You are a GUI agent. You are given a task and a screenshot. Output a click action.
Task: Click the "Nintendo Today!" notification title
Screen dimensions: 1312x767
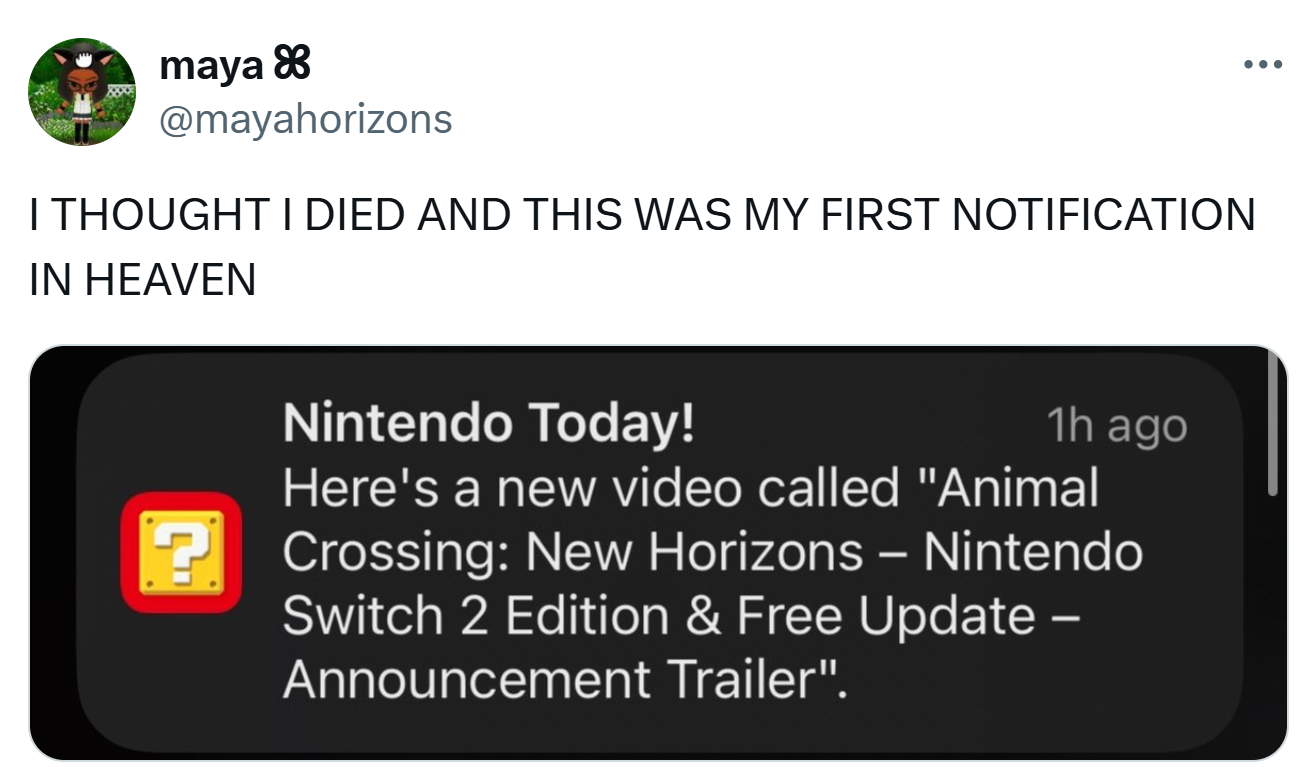(488, 425)
